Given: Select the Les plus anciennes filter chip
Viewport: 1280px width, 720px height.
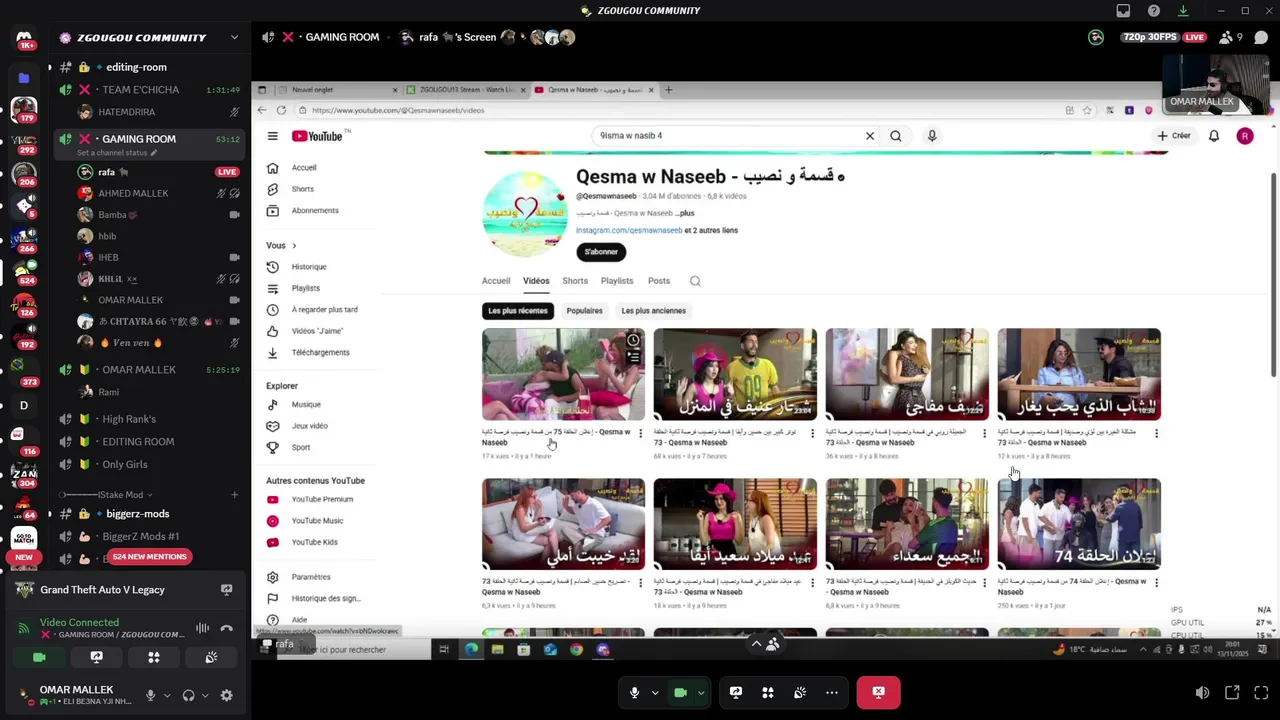Looking at the screenshot, I should (654, 311).
